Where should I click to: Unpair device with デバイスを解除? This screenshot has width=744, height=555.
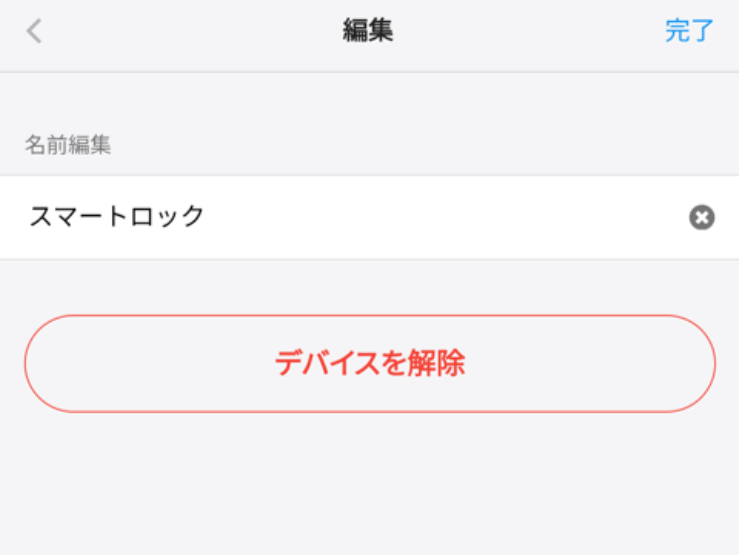[x=370, y=364]
